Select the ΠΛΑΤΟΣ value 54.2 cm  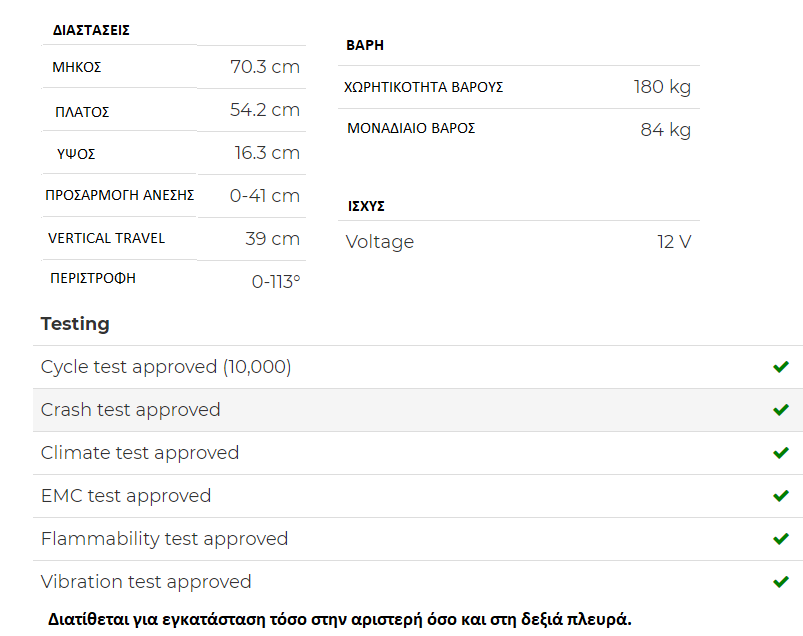pyautogui.click(x=265, y=110)
